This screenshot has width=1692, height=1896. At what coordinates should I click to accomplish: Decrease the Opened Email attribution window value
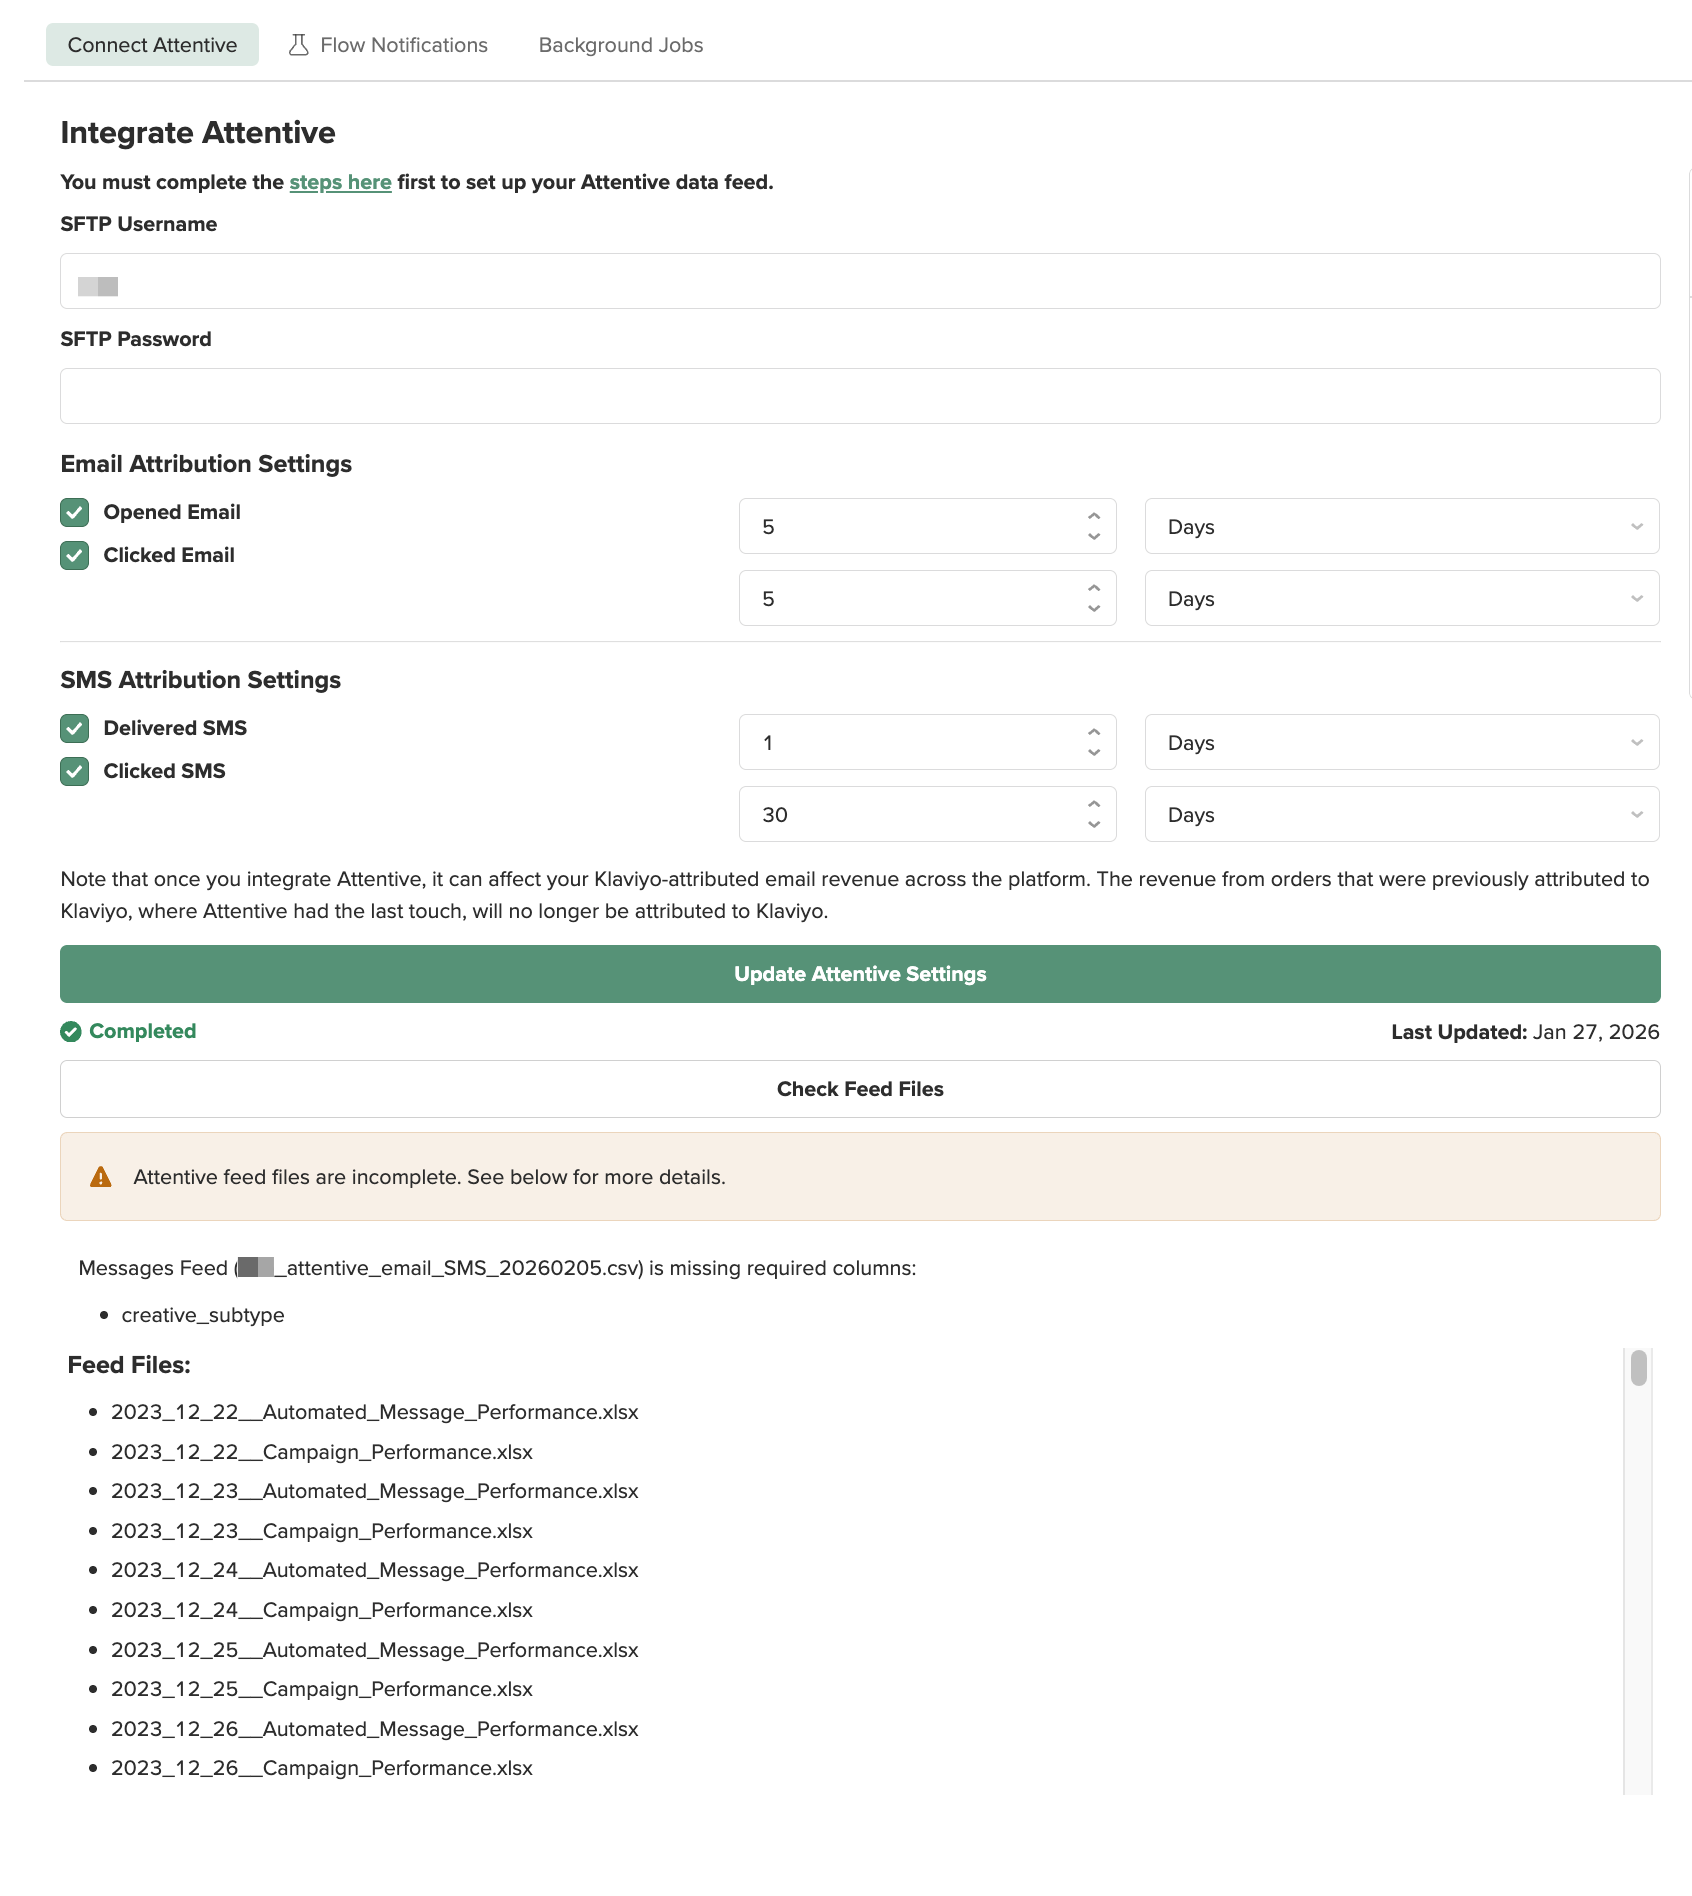point(1094,537)
